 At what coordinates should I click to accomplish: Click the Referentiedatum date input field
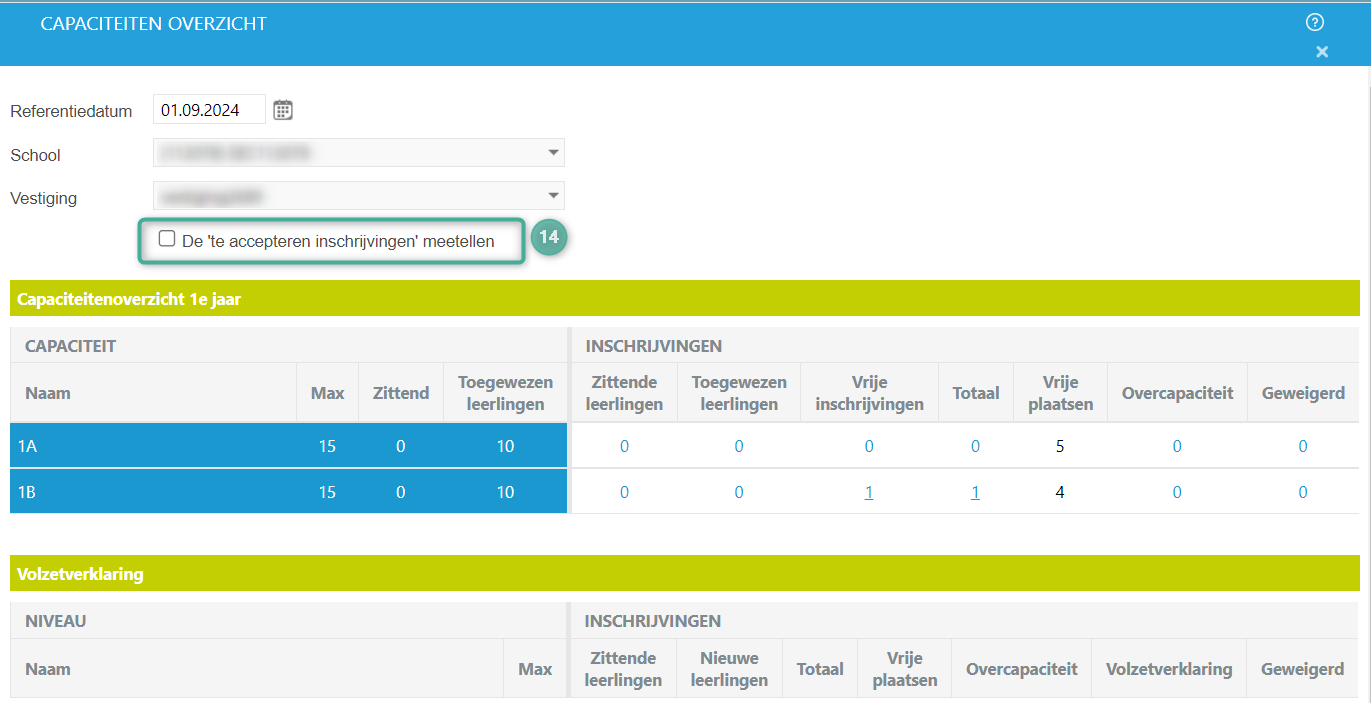click(x=209, y=110)
